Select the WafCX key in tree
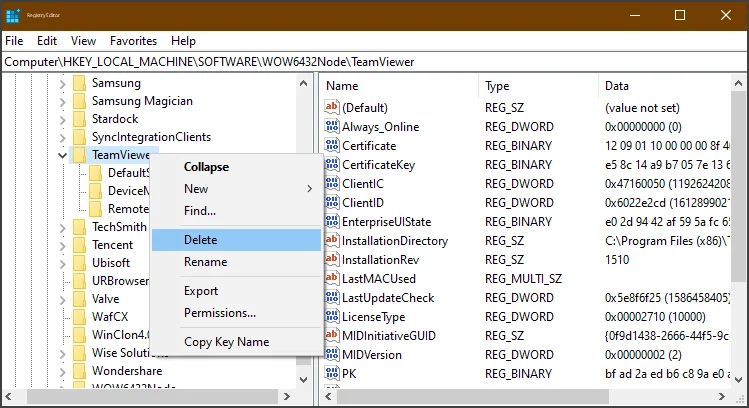 [x=110, y=317]
